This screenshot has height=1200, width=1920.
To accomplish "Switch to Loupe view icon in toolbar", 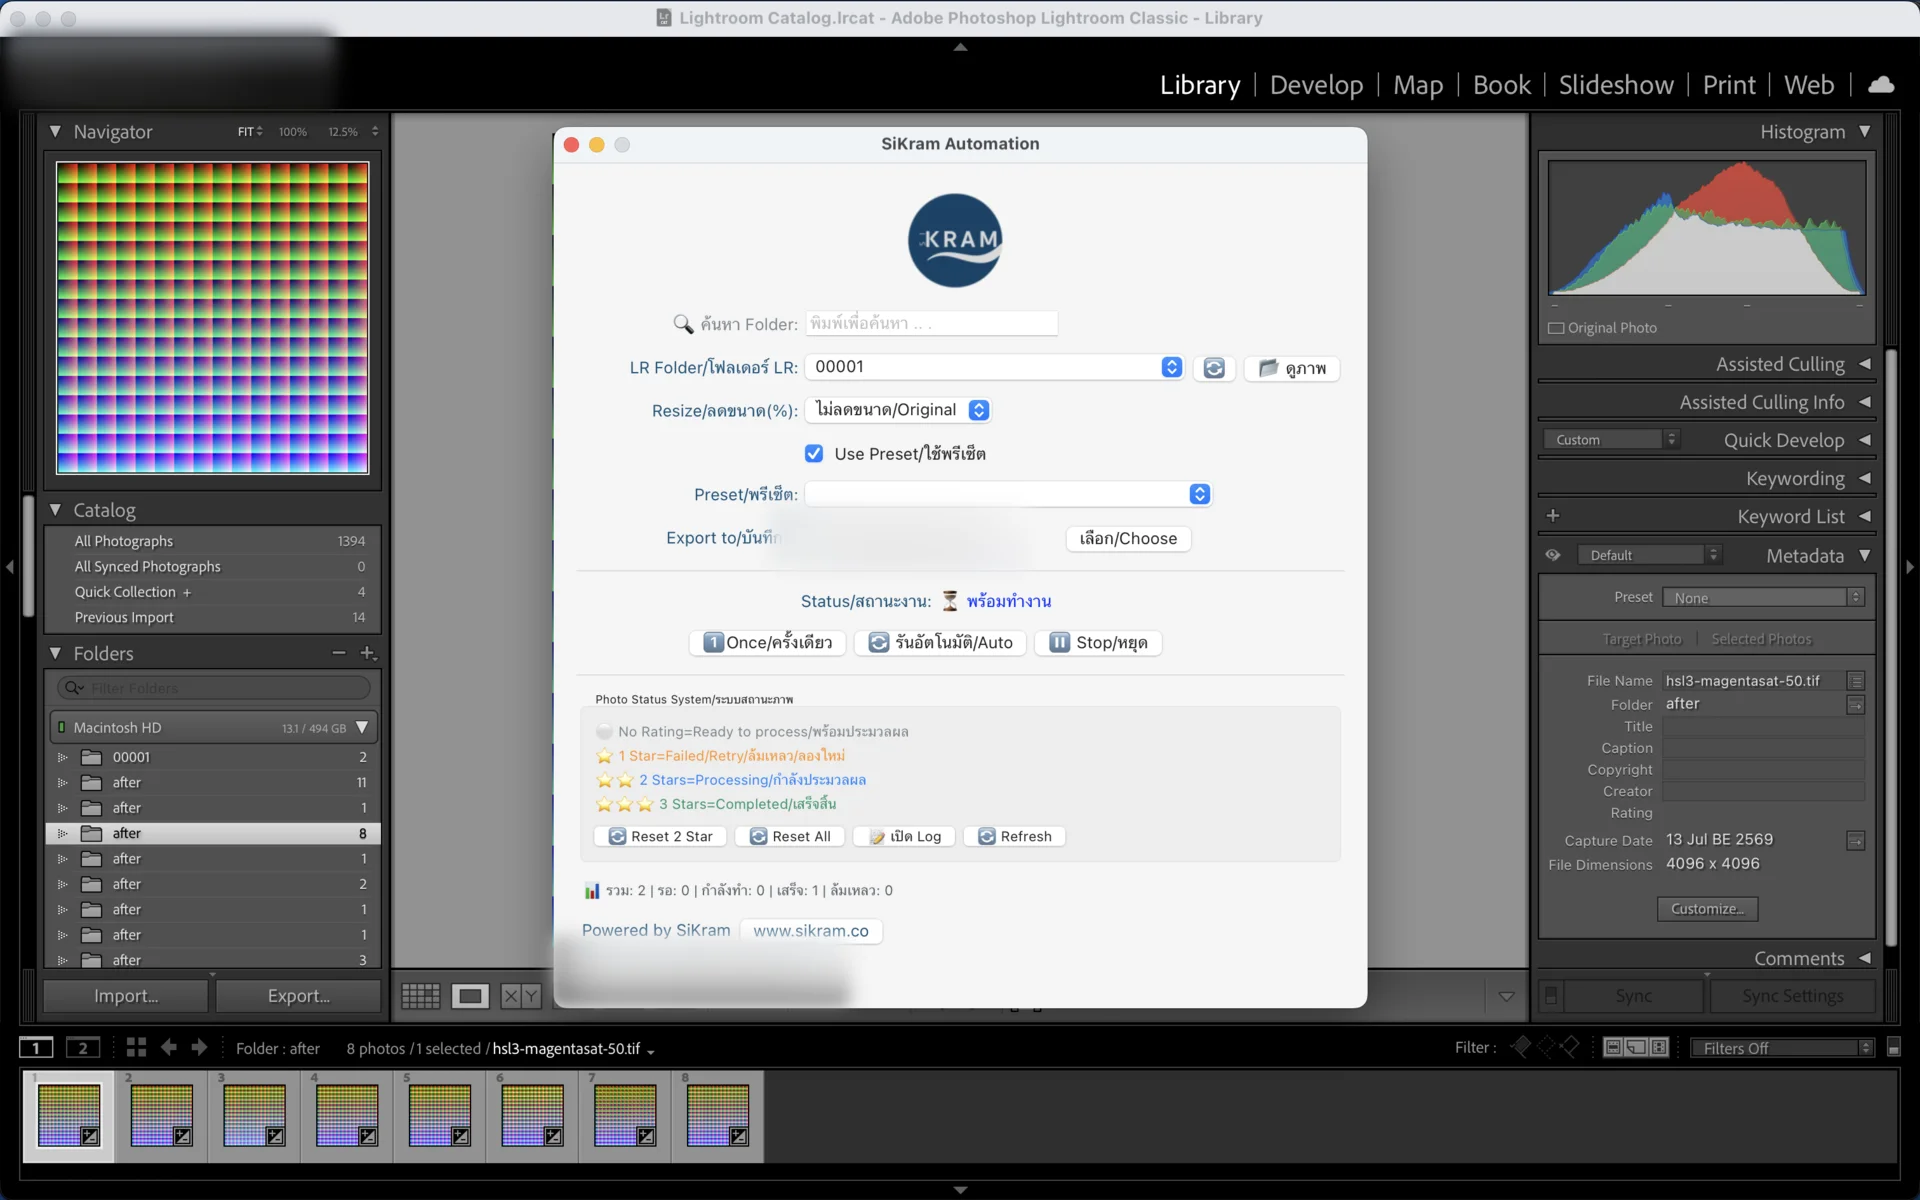I will click(470, 996).
